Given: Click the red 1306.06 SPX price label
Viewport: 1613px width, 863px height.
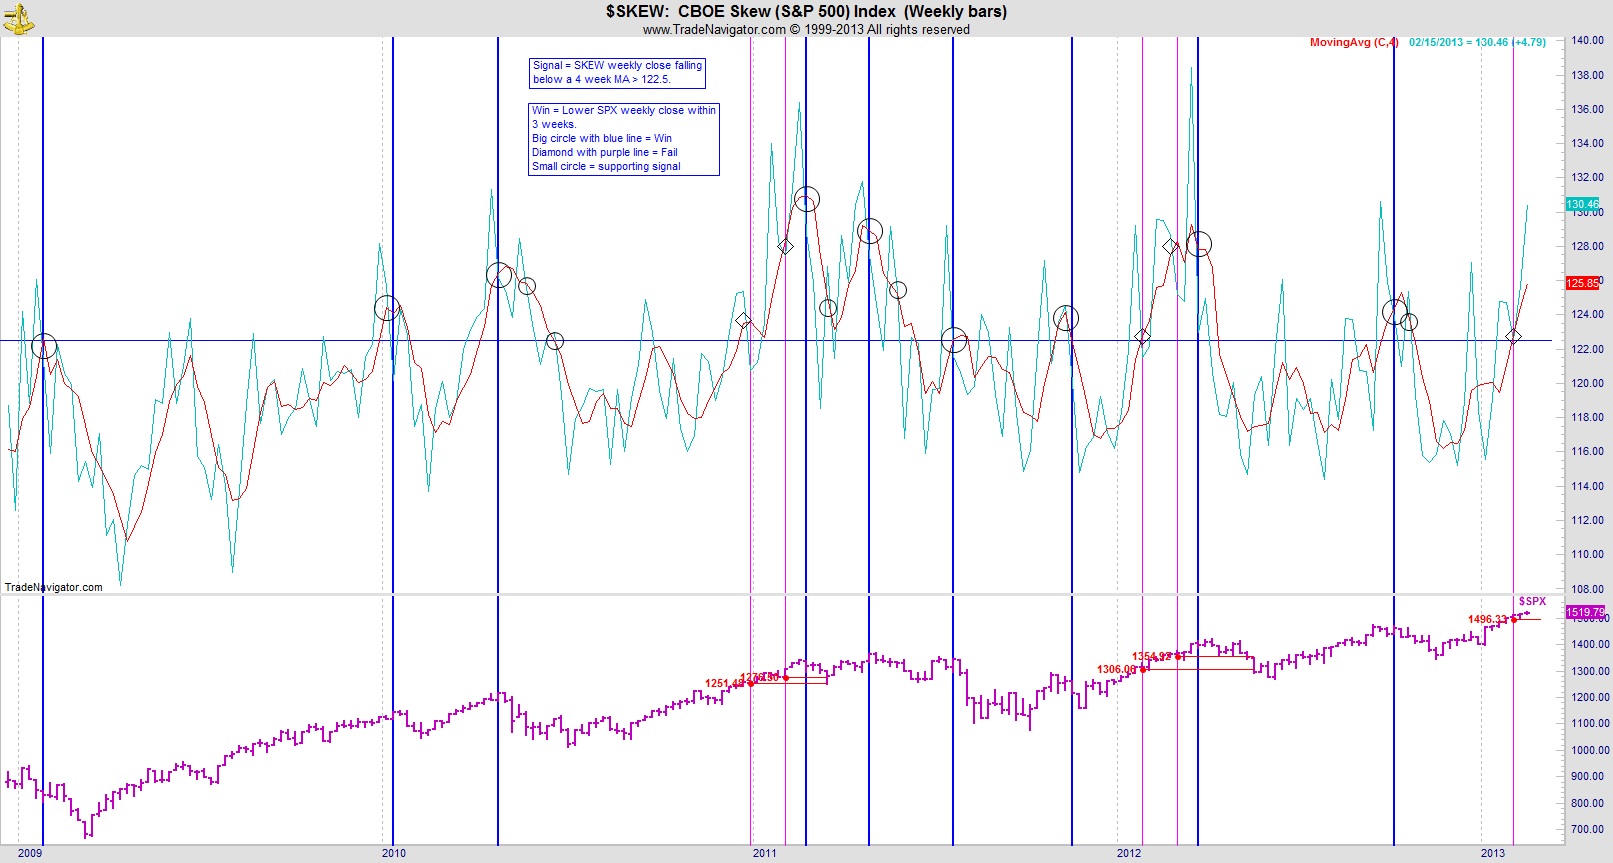Looking at the screenshot, I should pos(1117,670).
